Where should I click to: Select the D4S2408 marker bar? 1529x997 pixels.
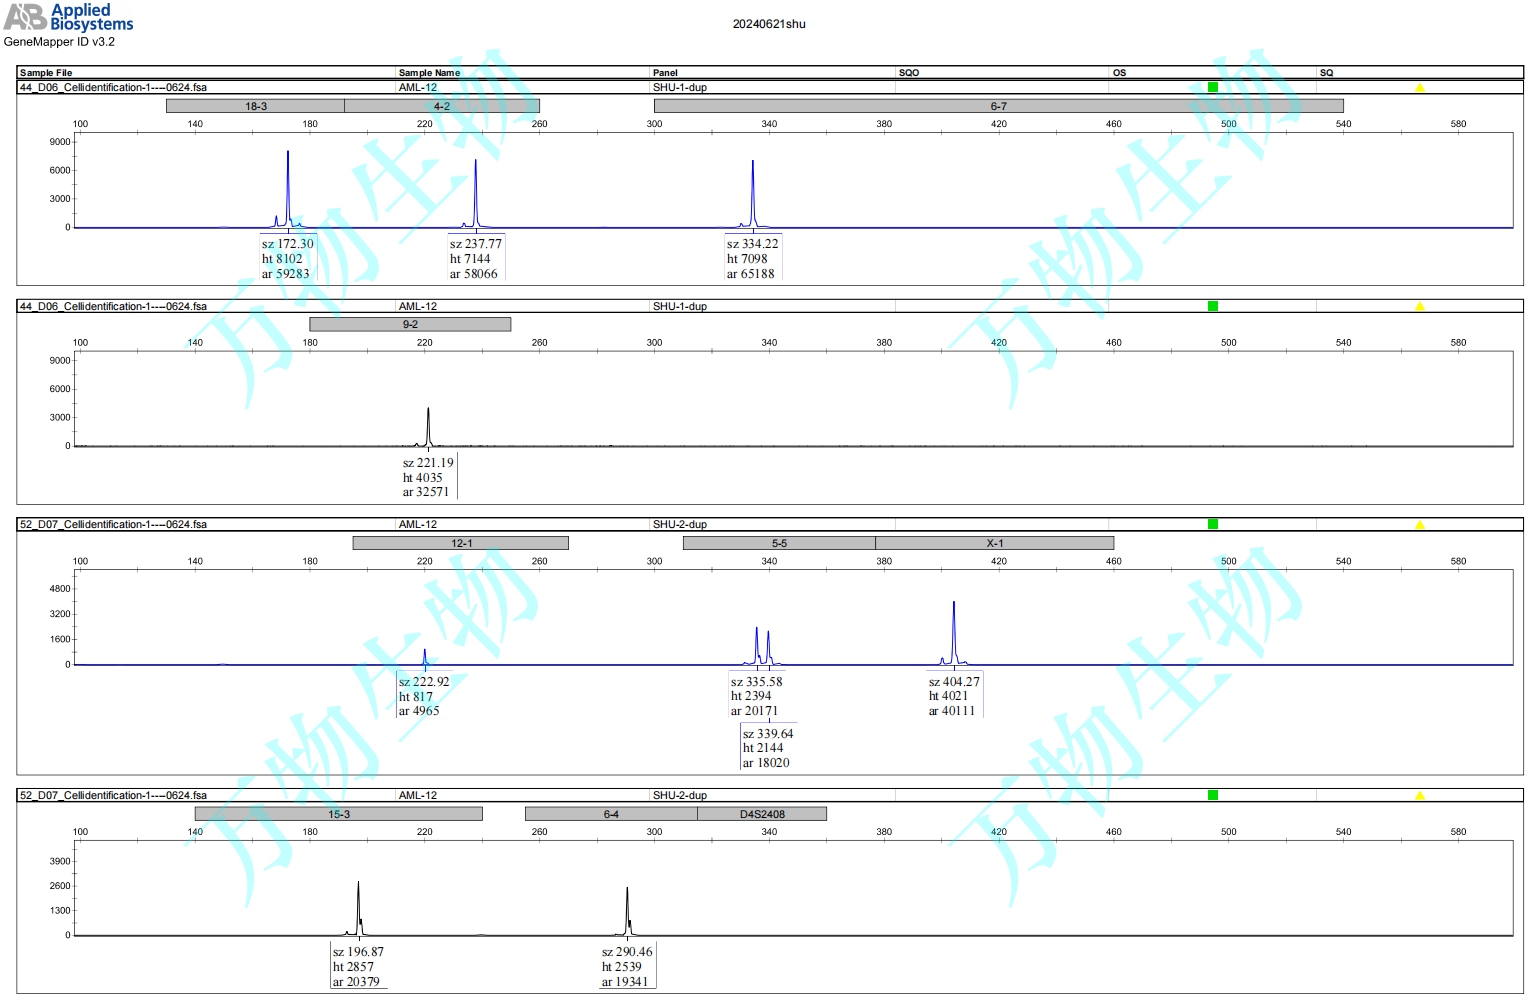click(762, 814)
